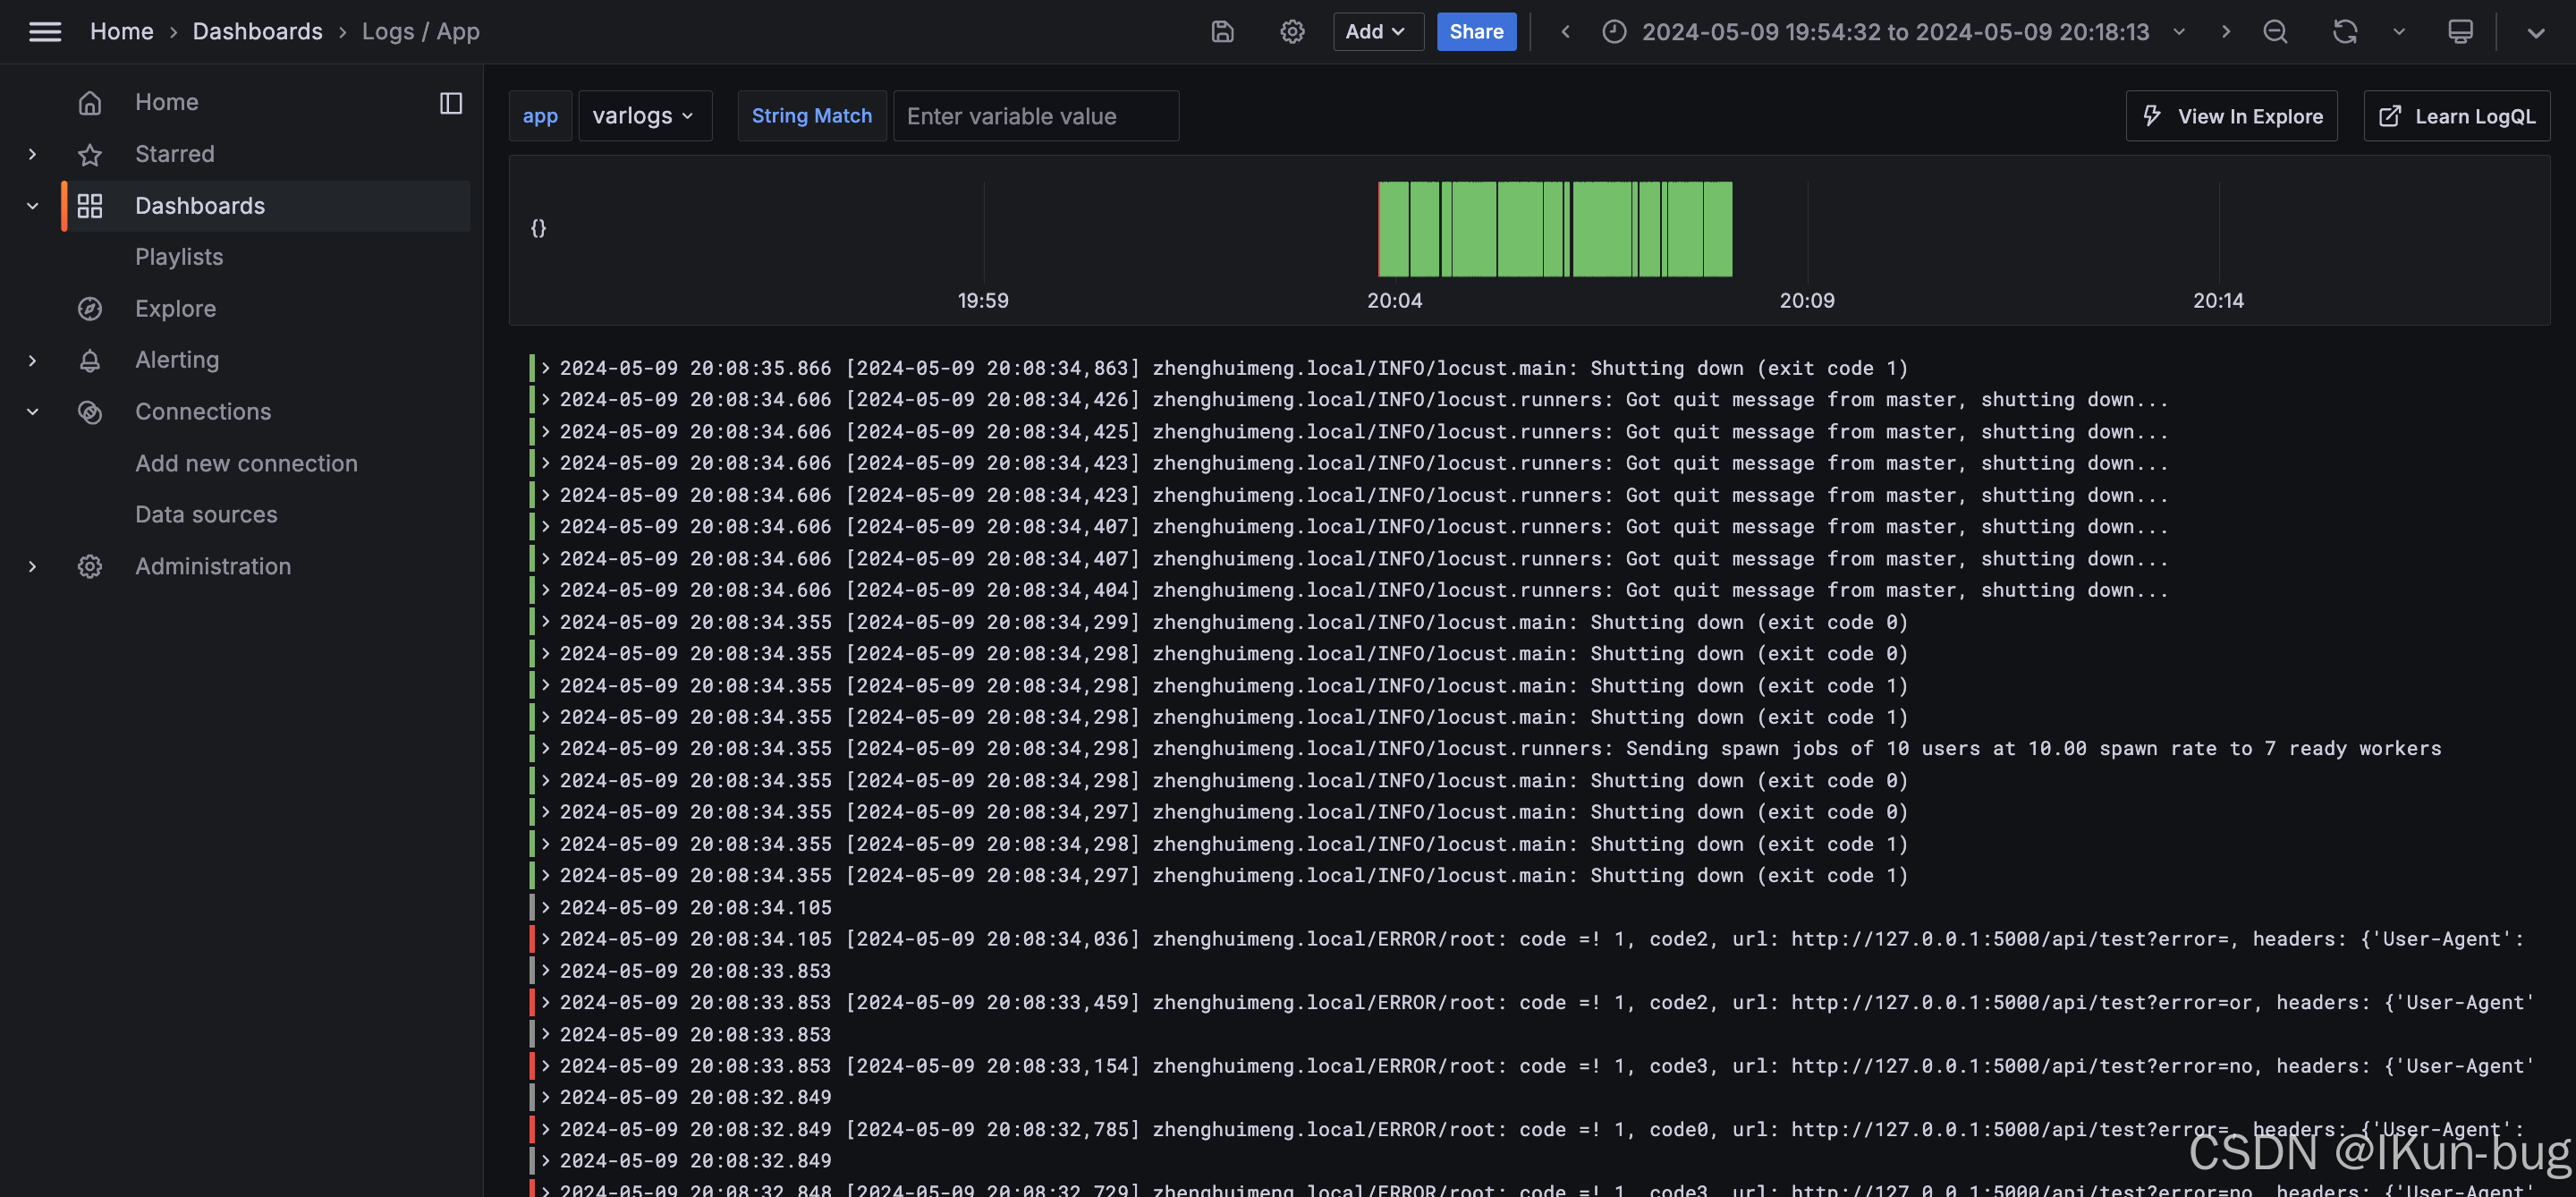Expand the Administration section chevron

pyautogui.click(x=32, y=567)
